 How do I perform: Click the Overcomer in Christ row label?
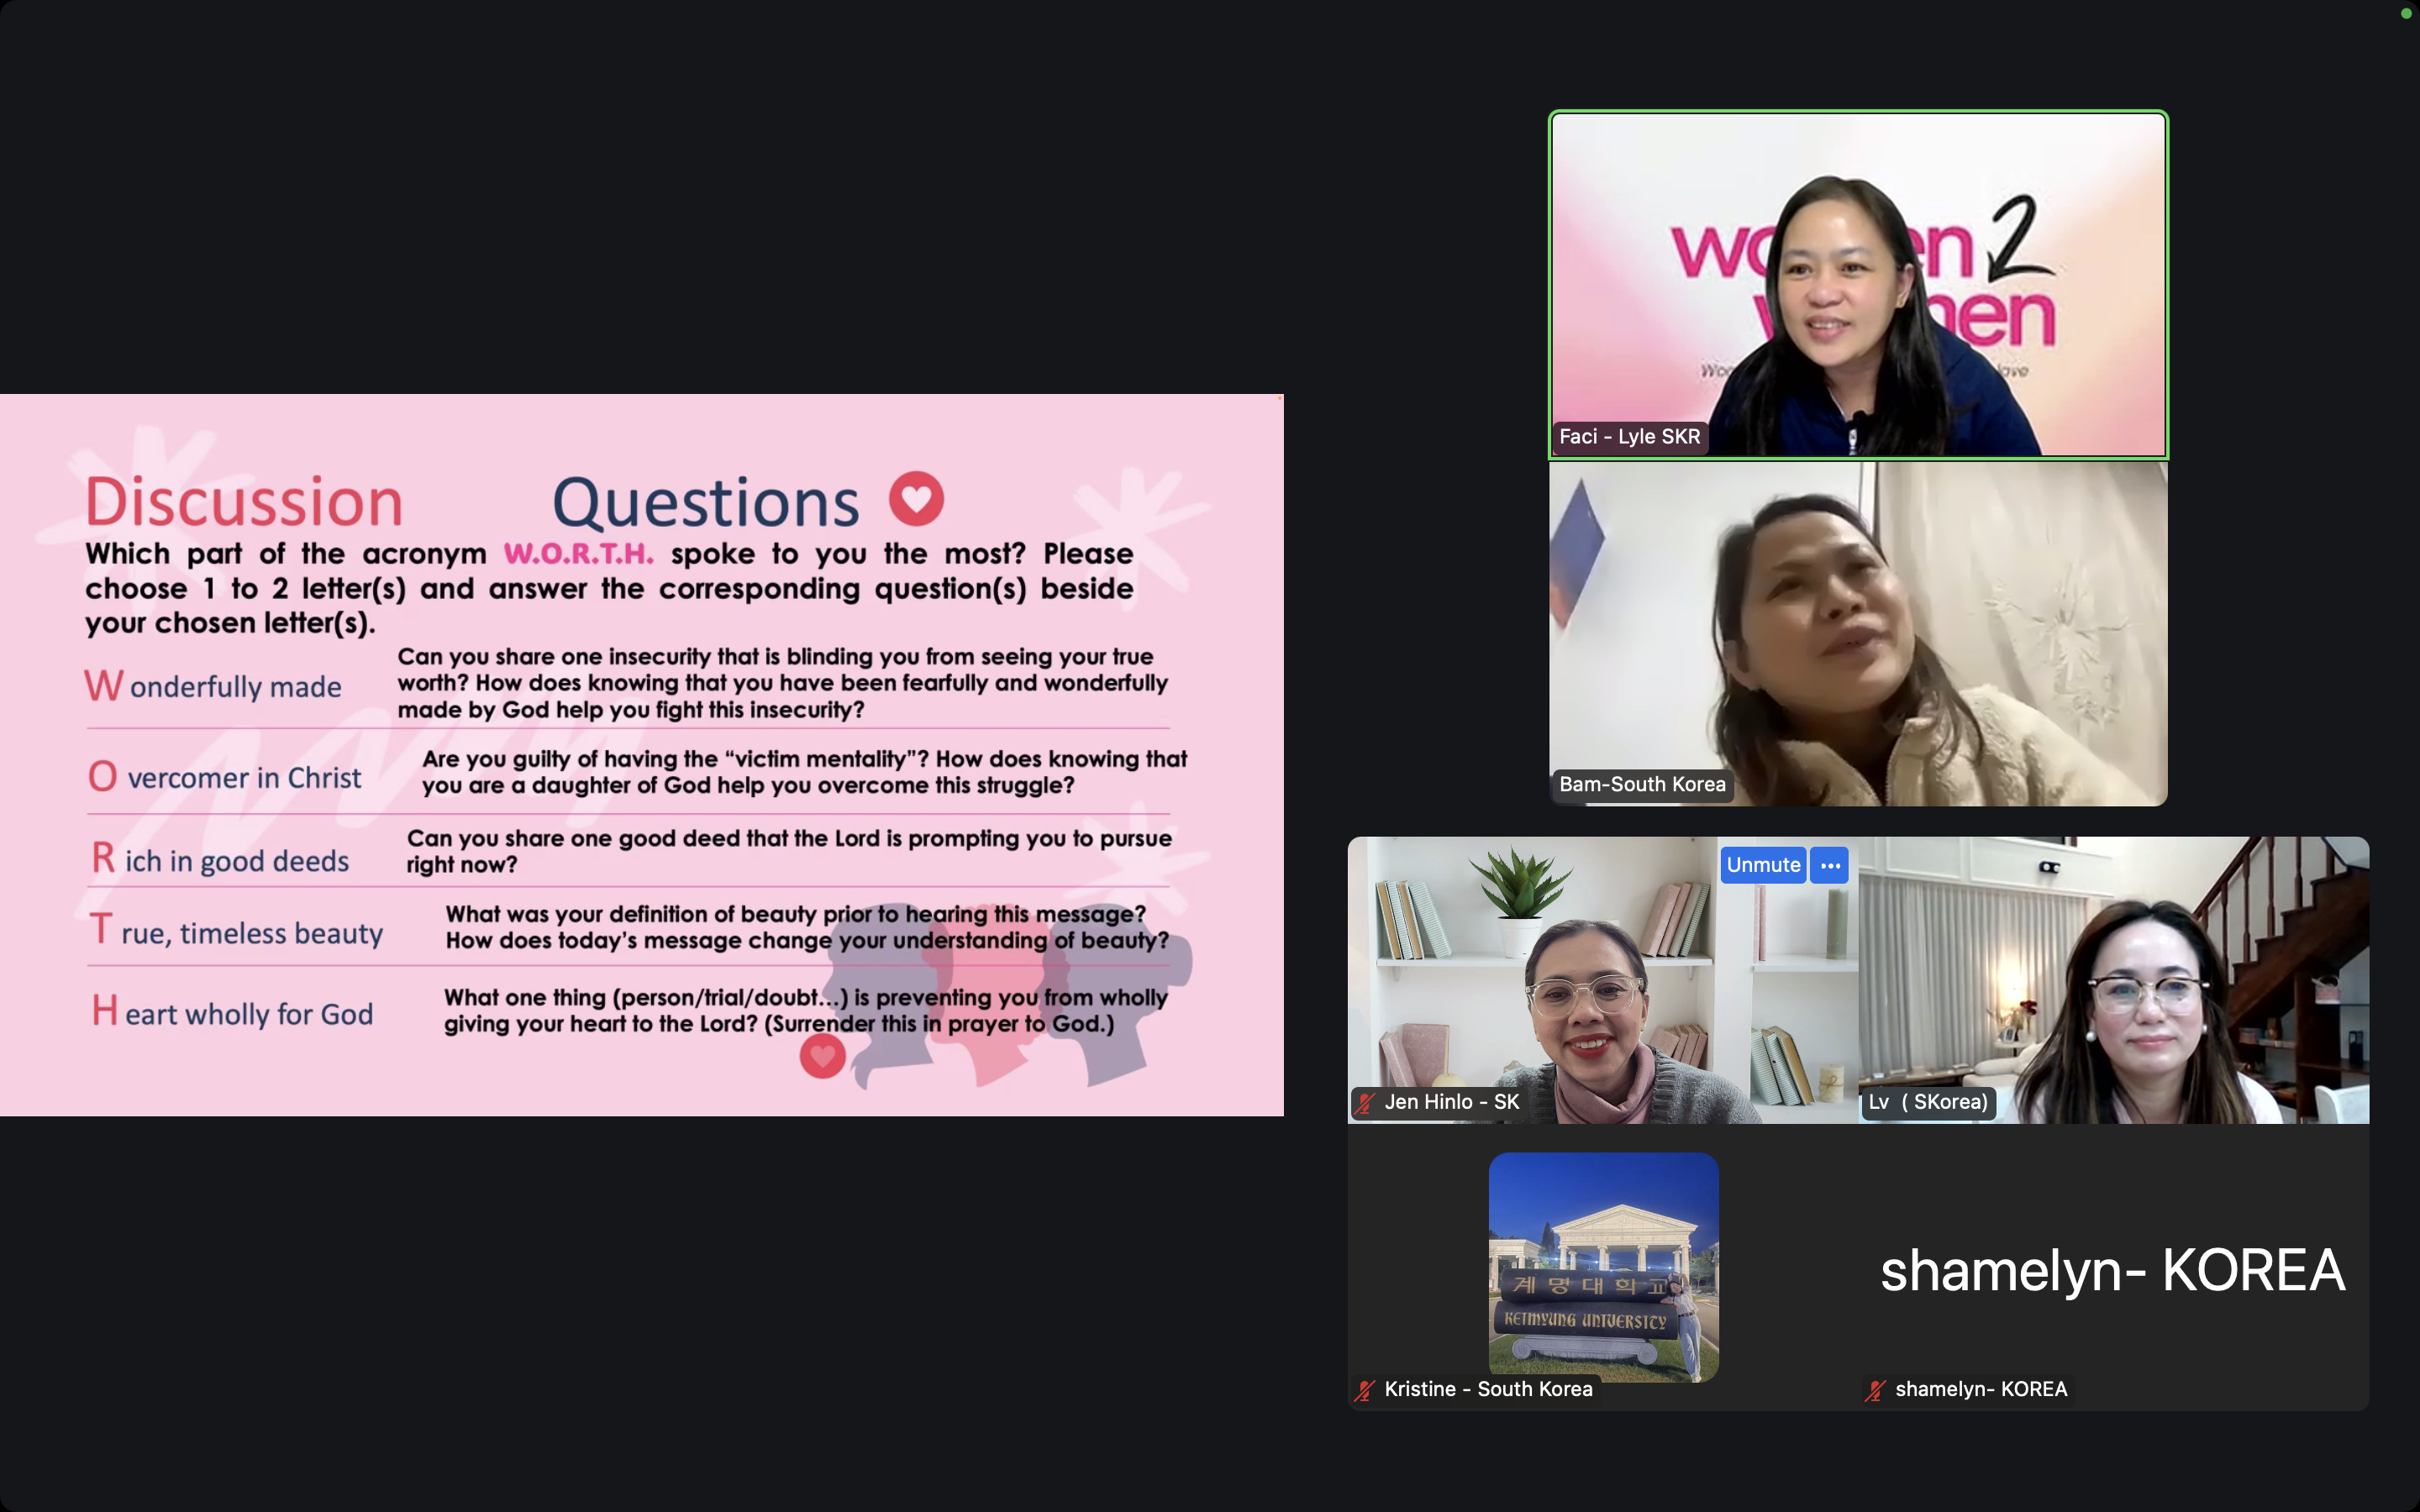point(226,777)
